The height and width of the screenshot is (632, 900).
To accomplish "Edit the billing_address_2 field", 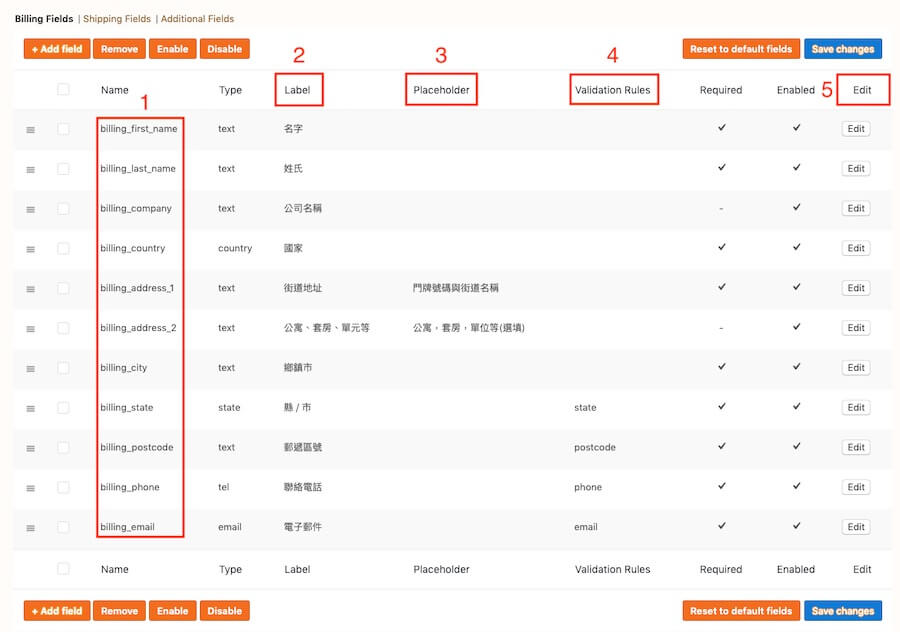I will (856, 328).
